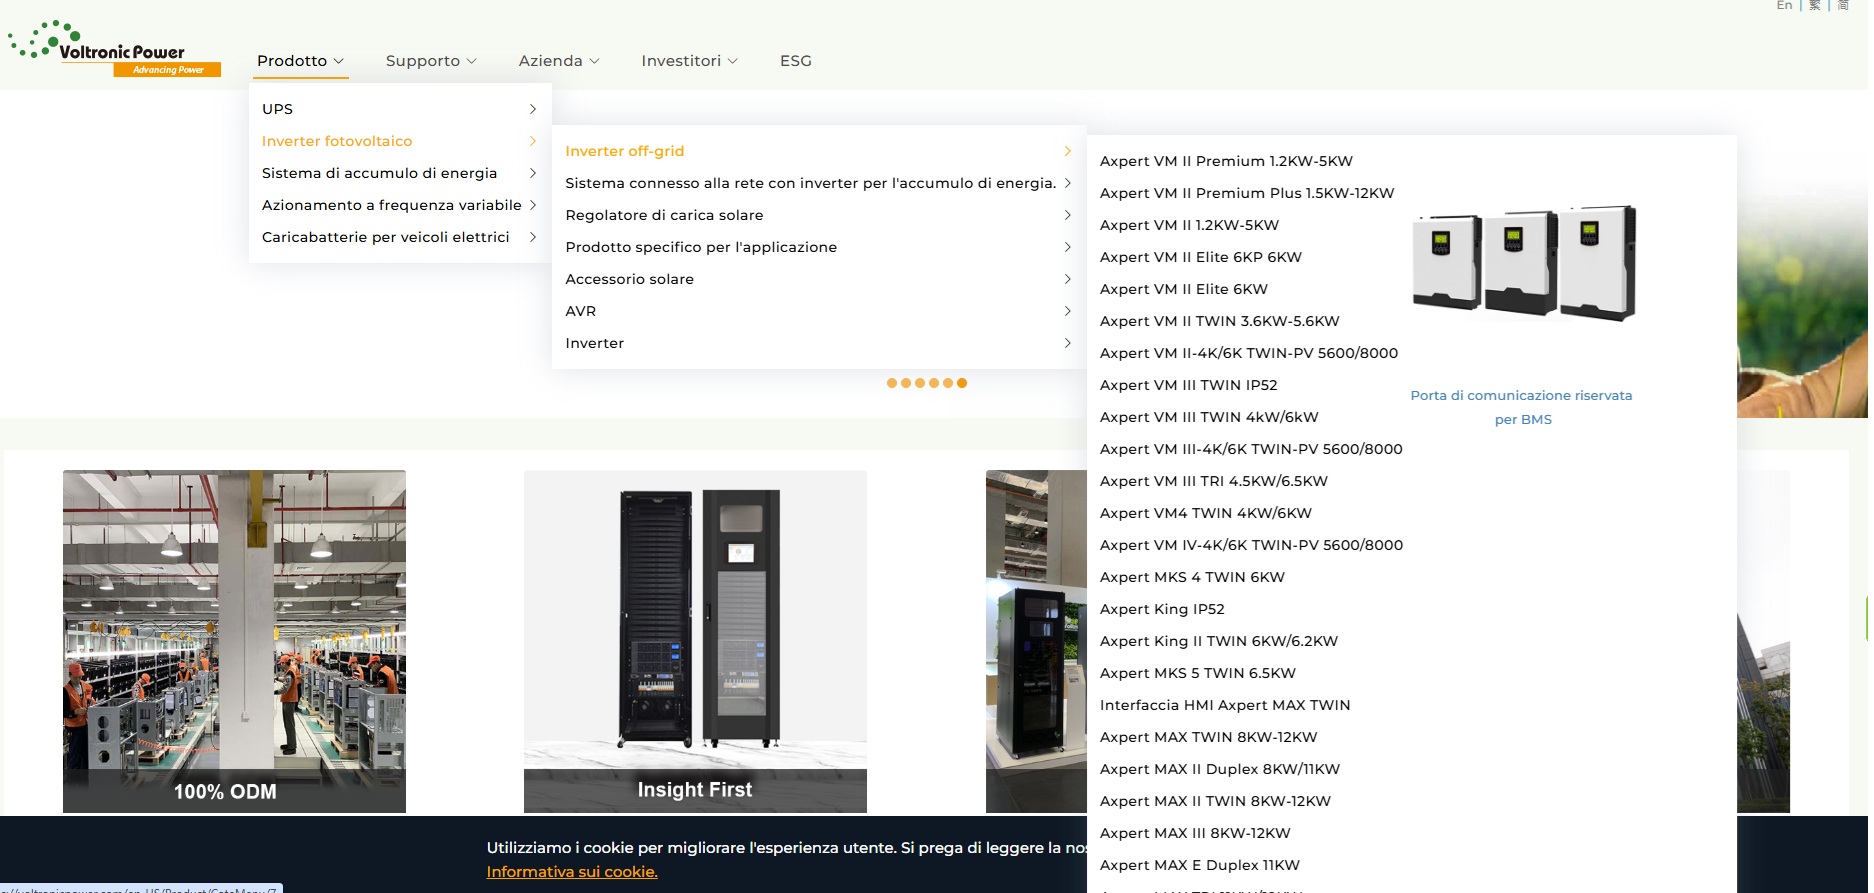Open Axpert VM II Elite 6KP 6KW

[1201, 257]
